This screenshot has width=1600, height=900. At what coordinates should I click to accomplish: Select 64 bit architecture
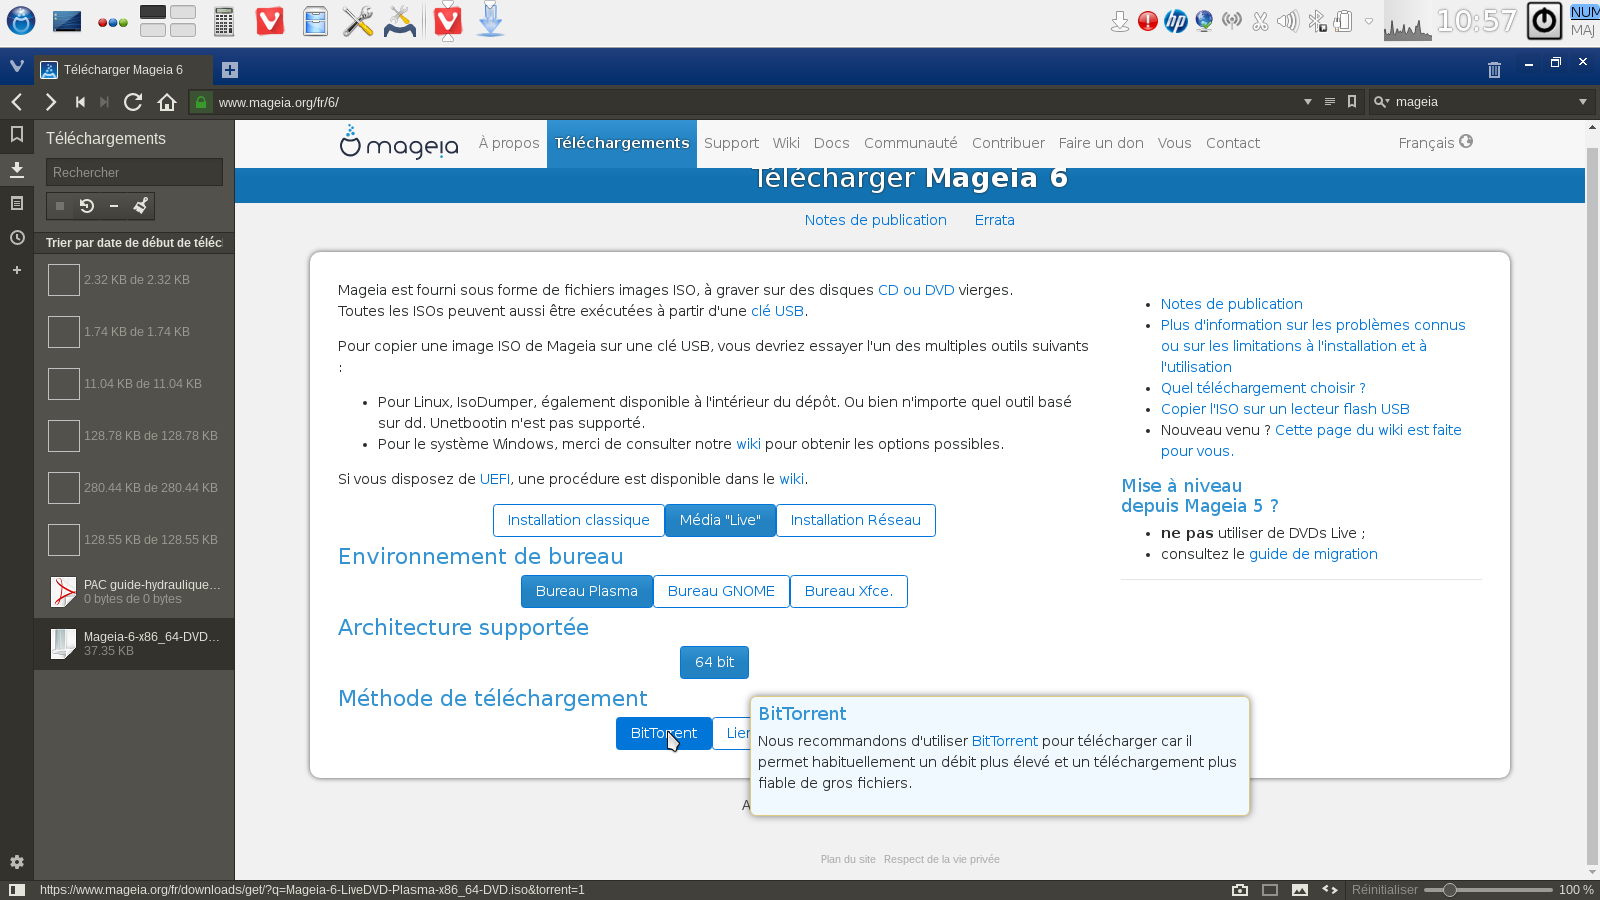click(714, 662)
